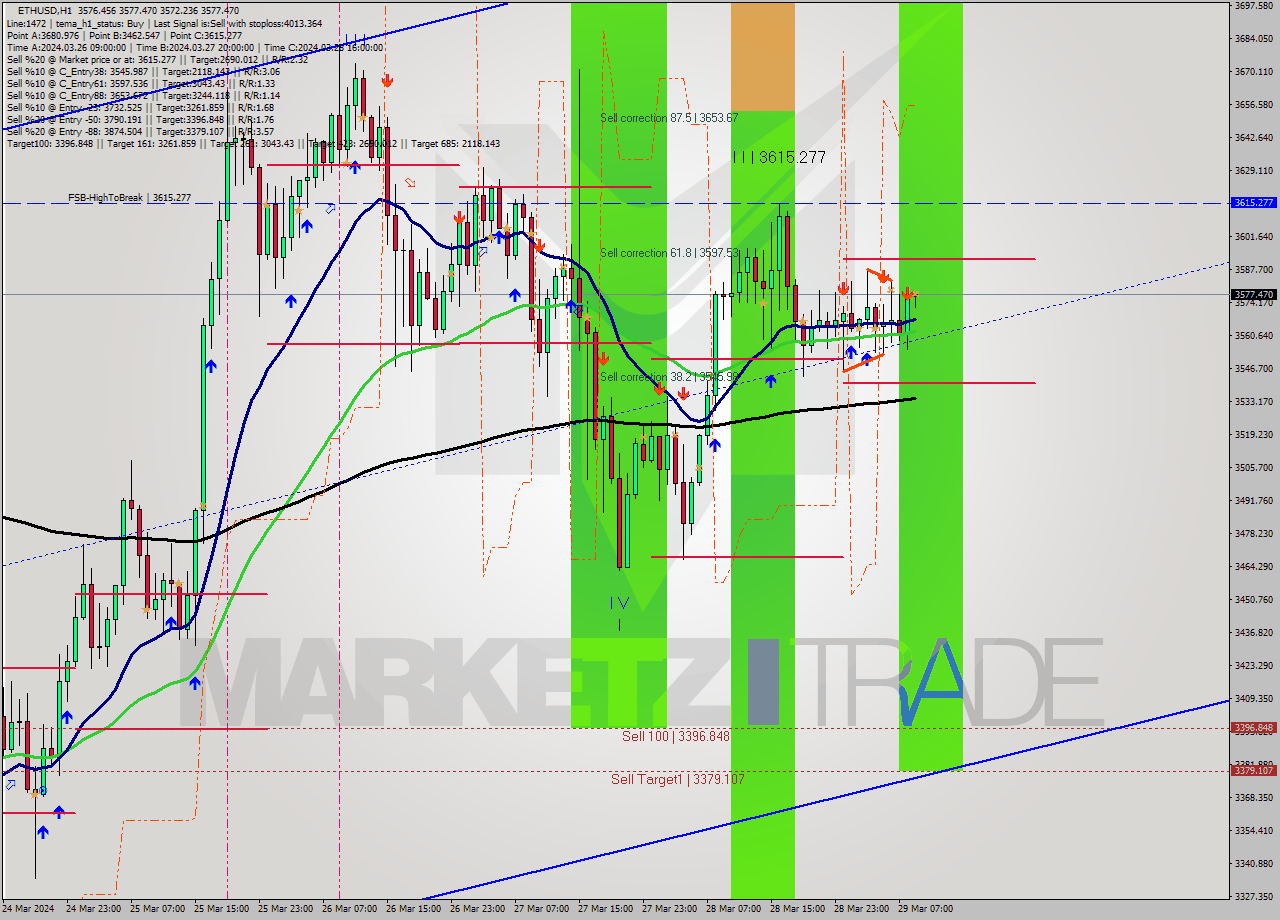Click the 'Sell Target1 | 3379.107' label
This screenshot has width=1280, height=920.
(x=678, y=779)
